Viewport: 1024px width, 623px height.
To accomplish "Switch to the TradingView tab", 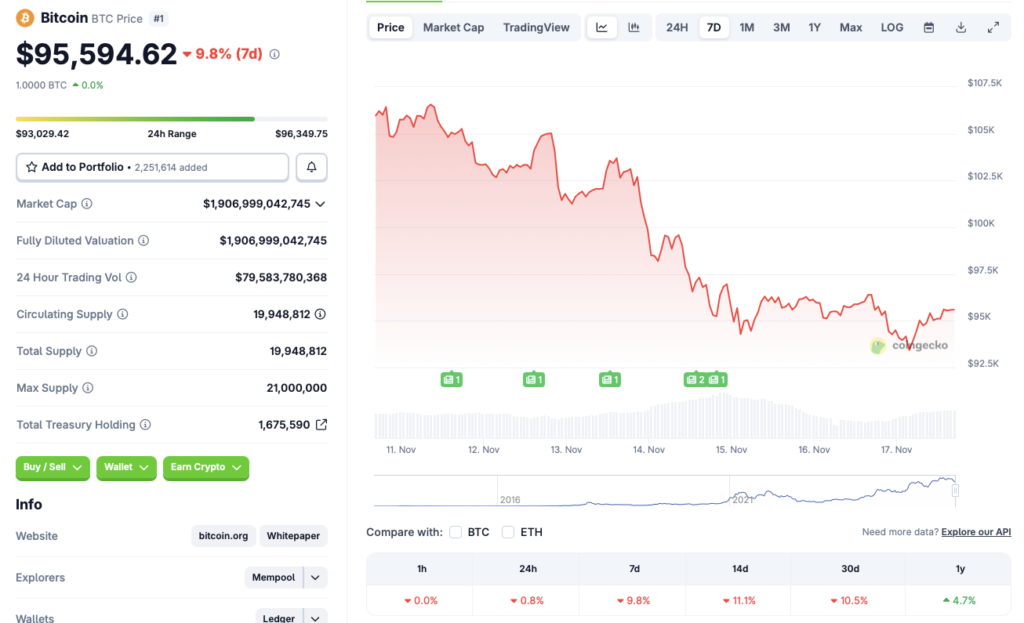I will click(x=537, y=28).
